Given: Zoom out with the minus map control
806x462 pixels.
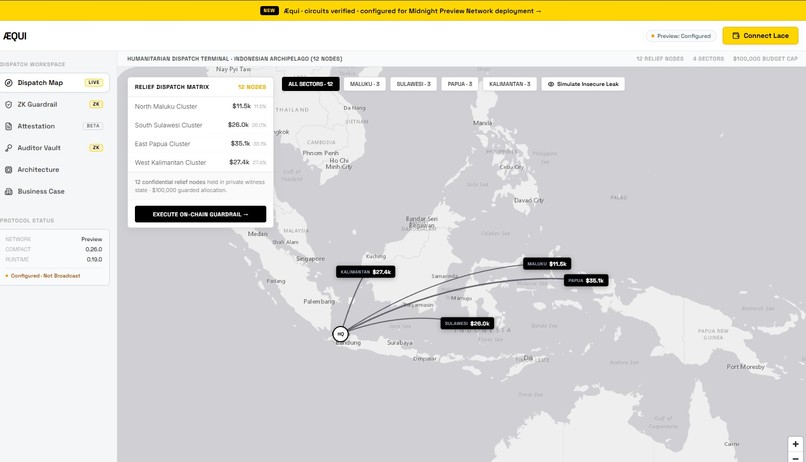Looking at the screenshot, I should pyautogui.click(x=795, y=457).
